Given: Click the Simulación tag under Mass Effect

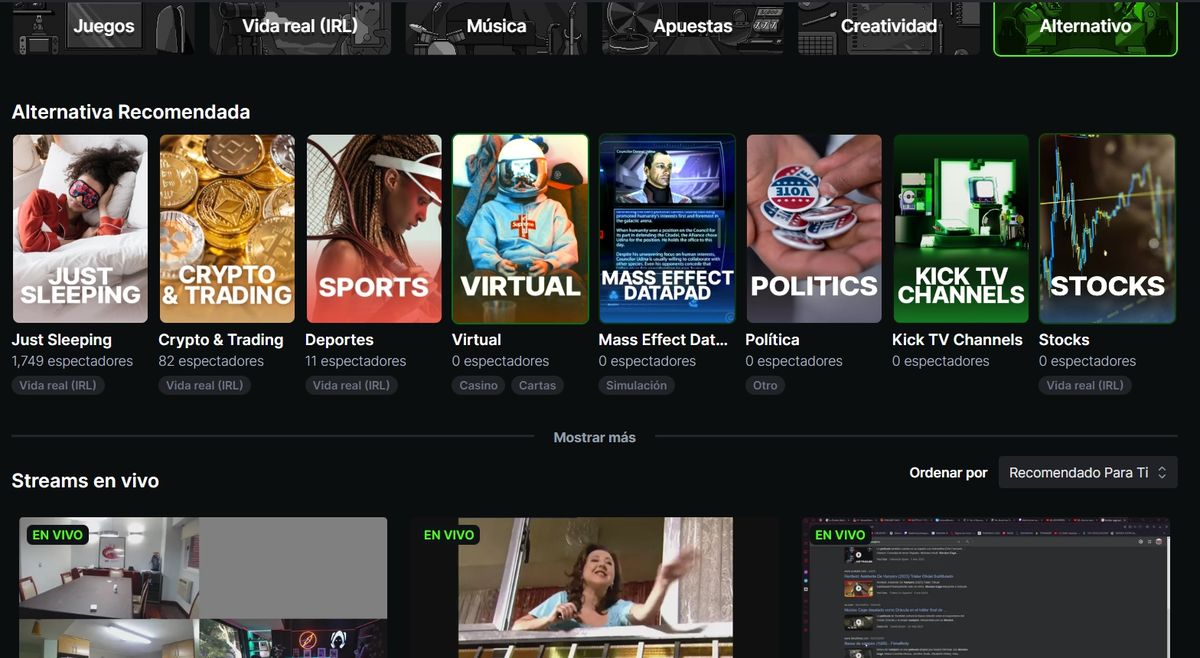Looking at the screenshot, I should pos(636,385).
